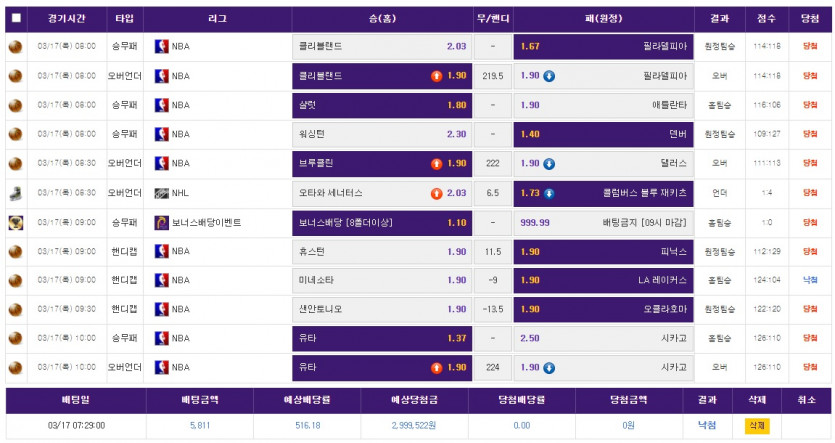Viewport: 835px width, 443px height.
Task: Click orange up arrow in 오타와 세네터스 cell
Action: (x=436, y=193)
